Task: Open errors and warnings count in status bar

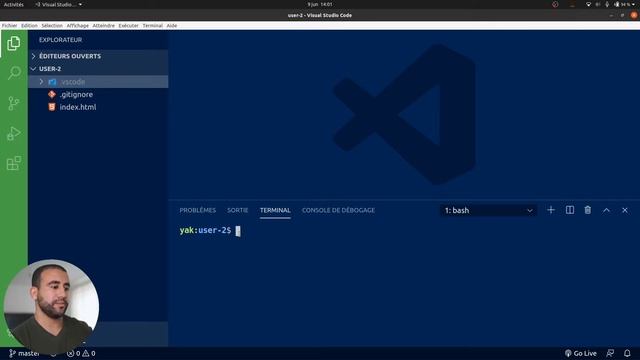Action: tap(81, 353)
